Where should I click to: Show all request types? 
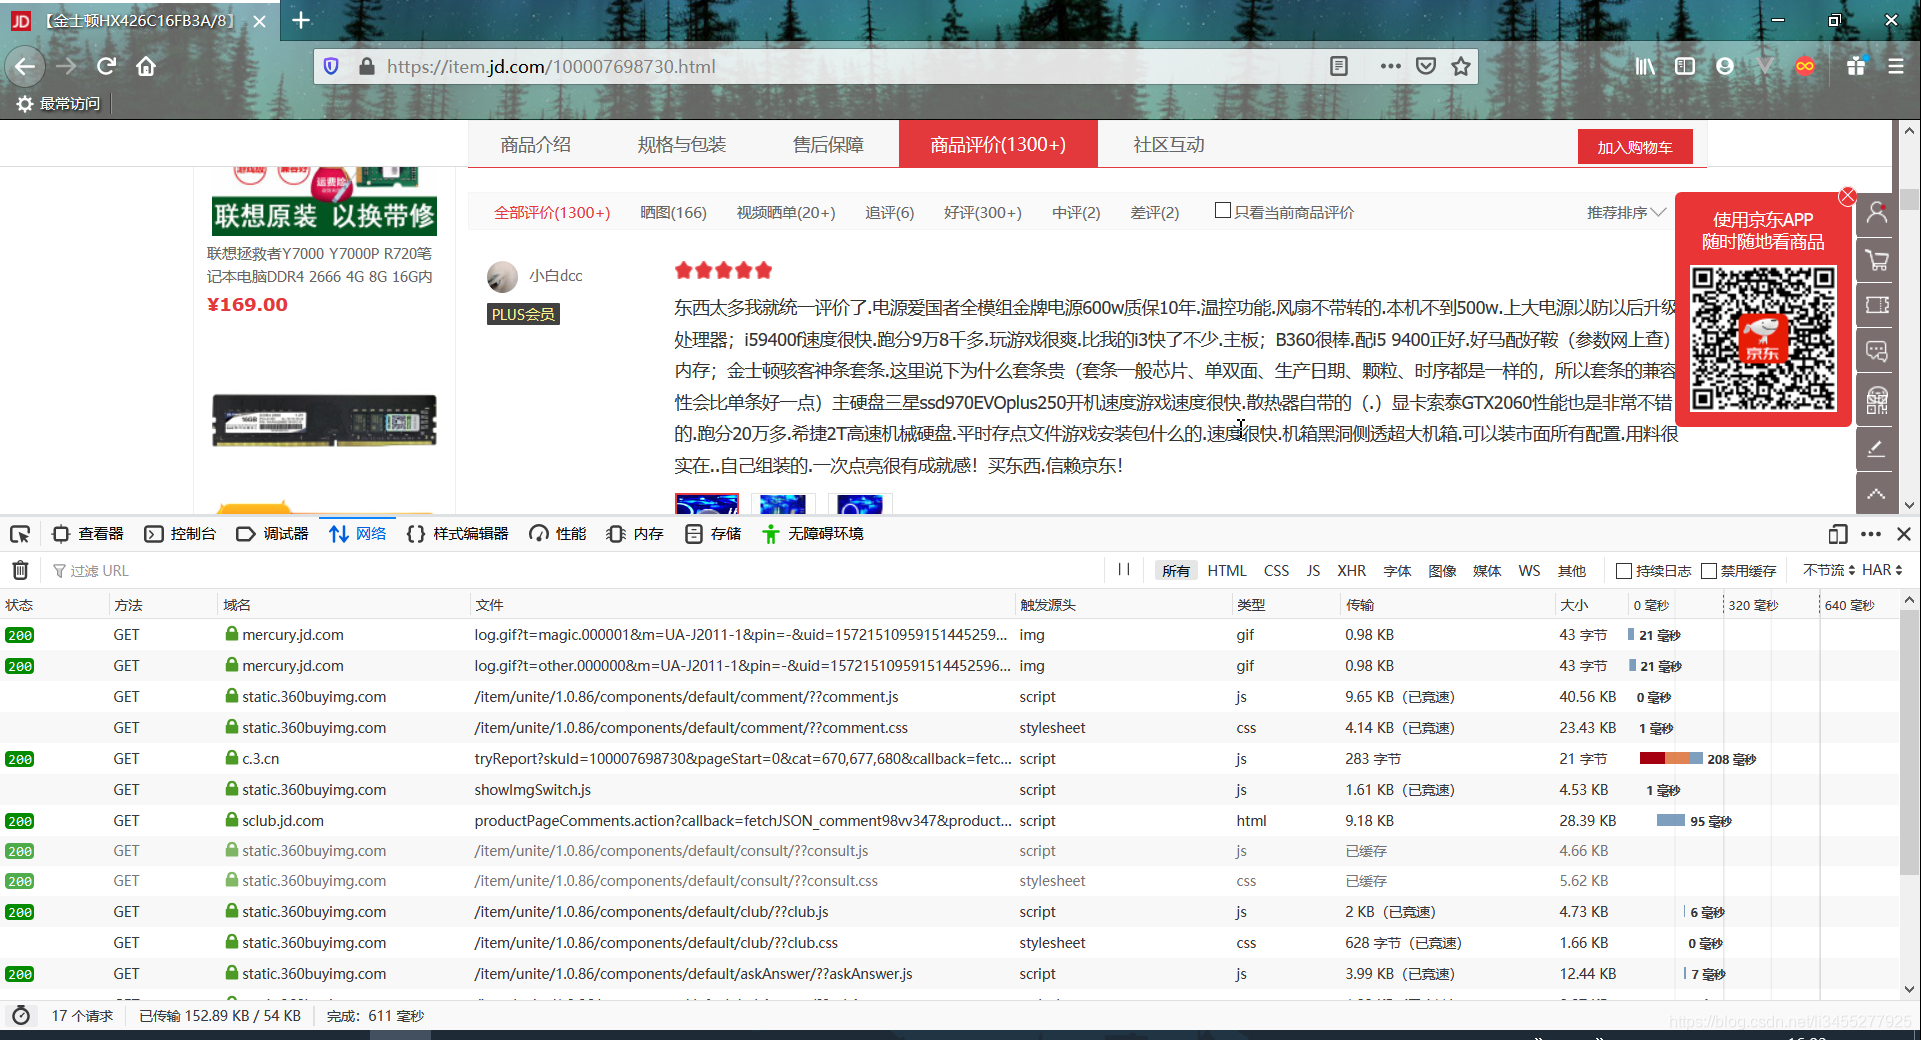(x=1176, y=571)
